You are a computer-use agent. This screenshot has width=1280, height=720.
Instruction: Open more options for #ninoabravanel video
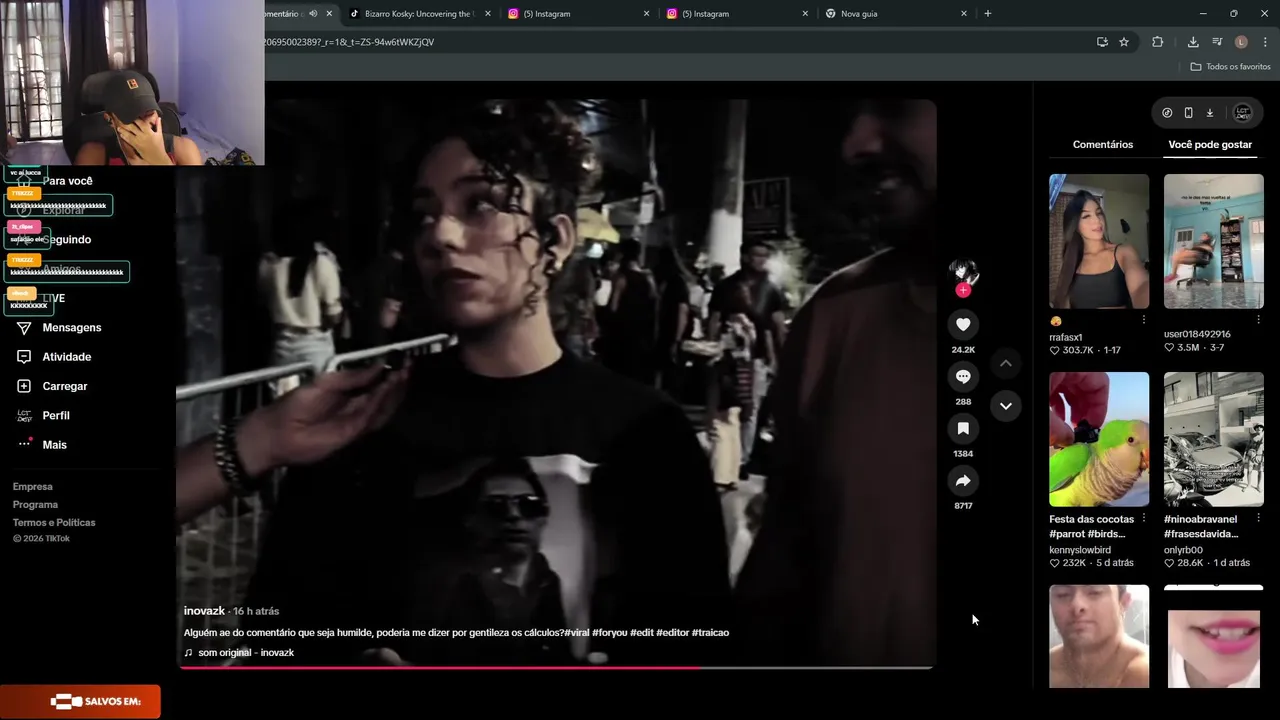pos(1258,518)
